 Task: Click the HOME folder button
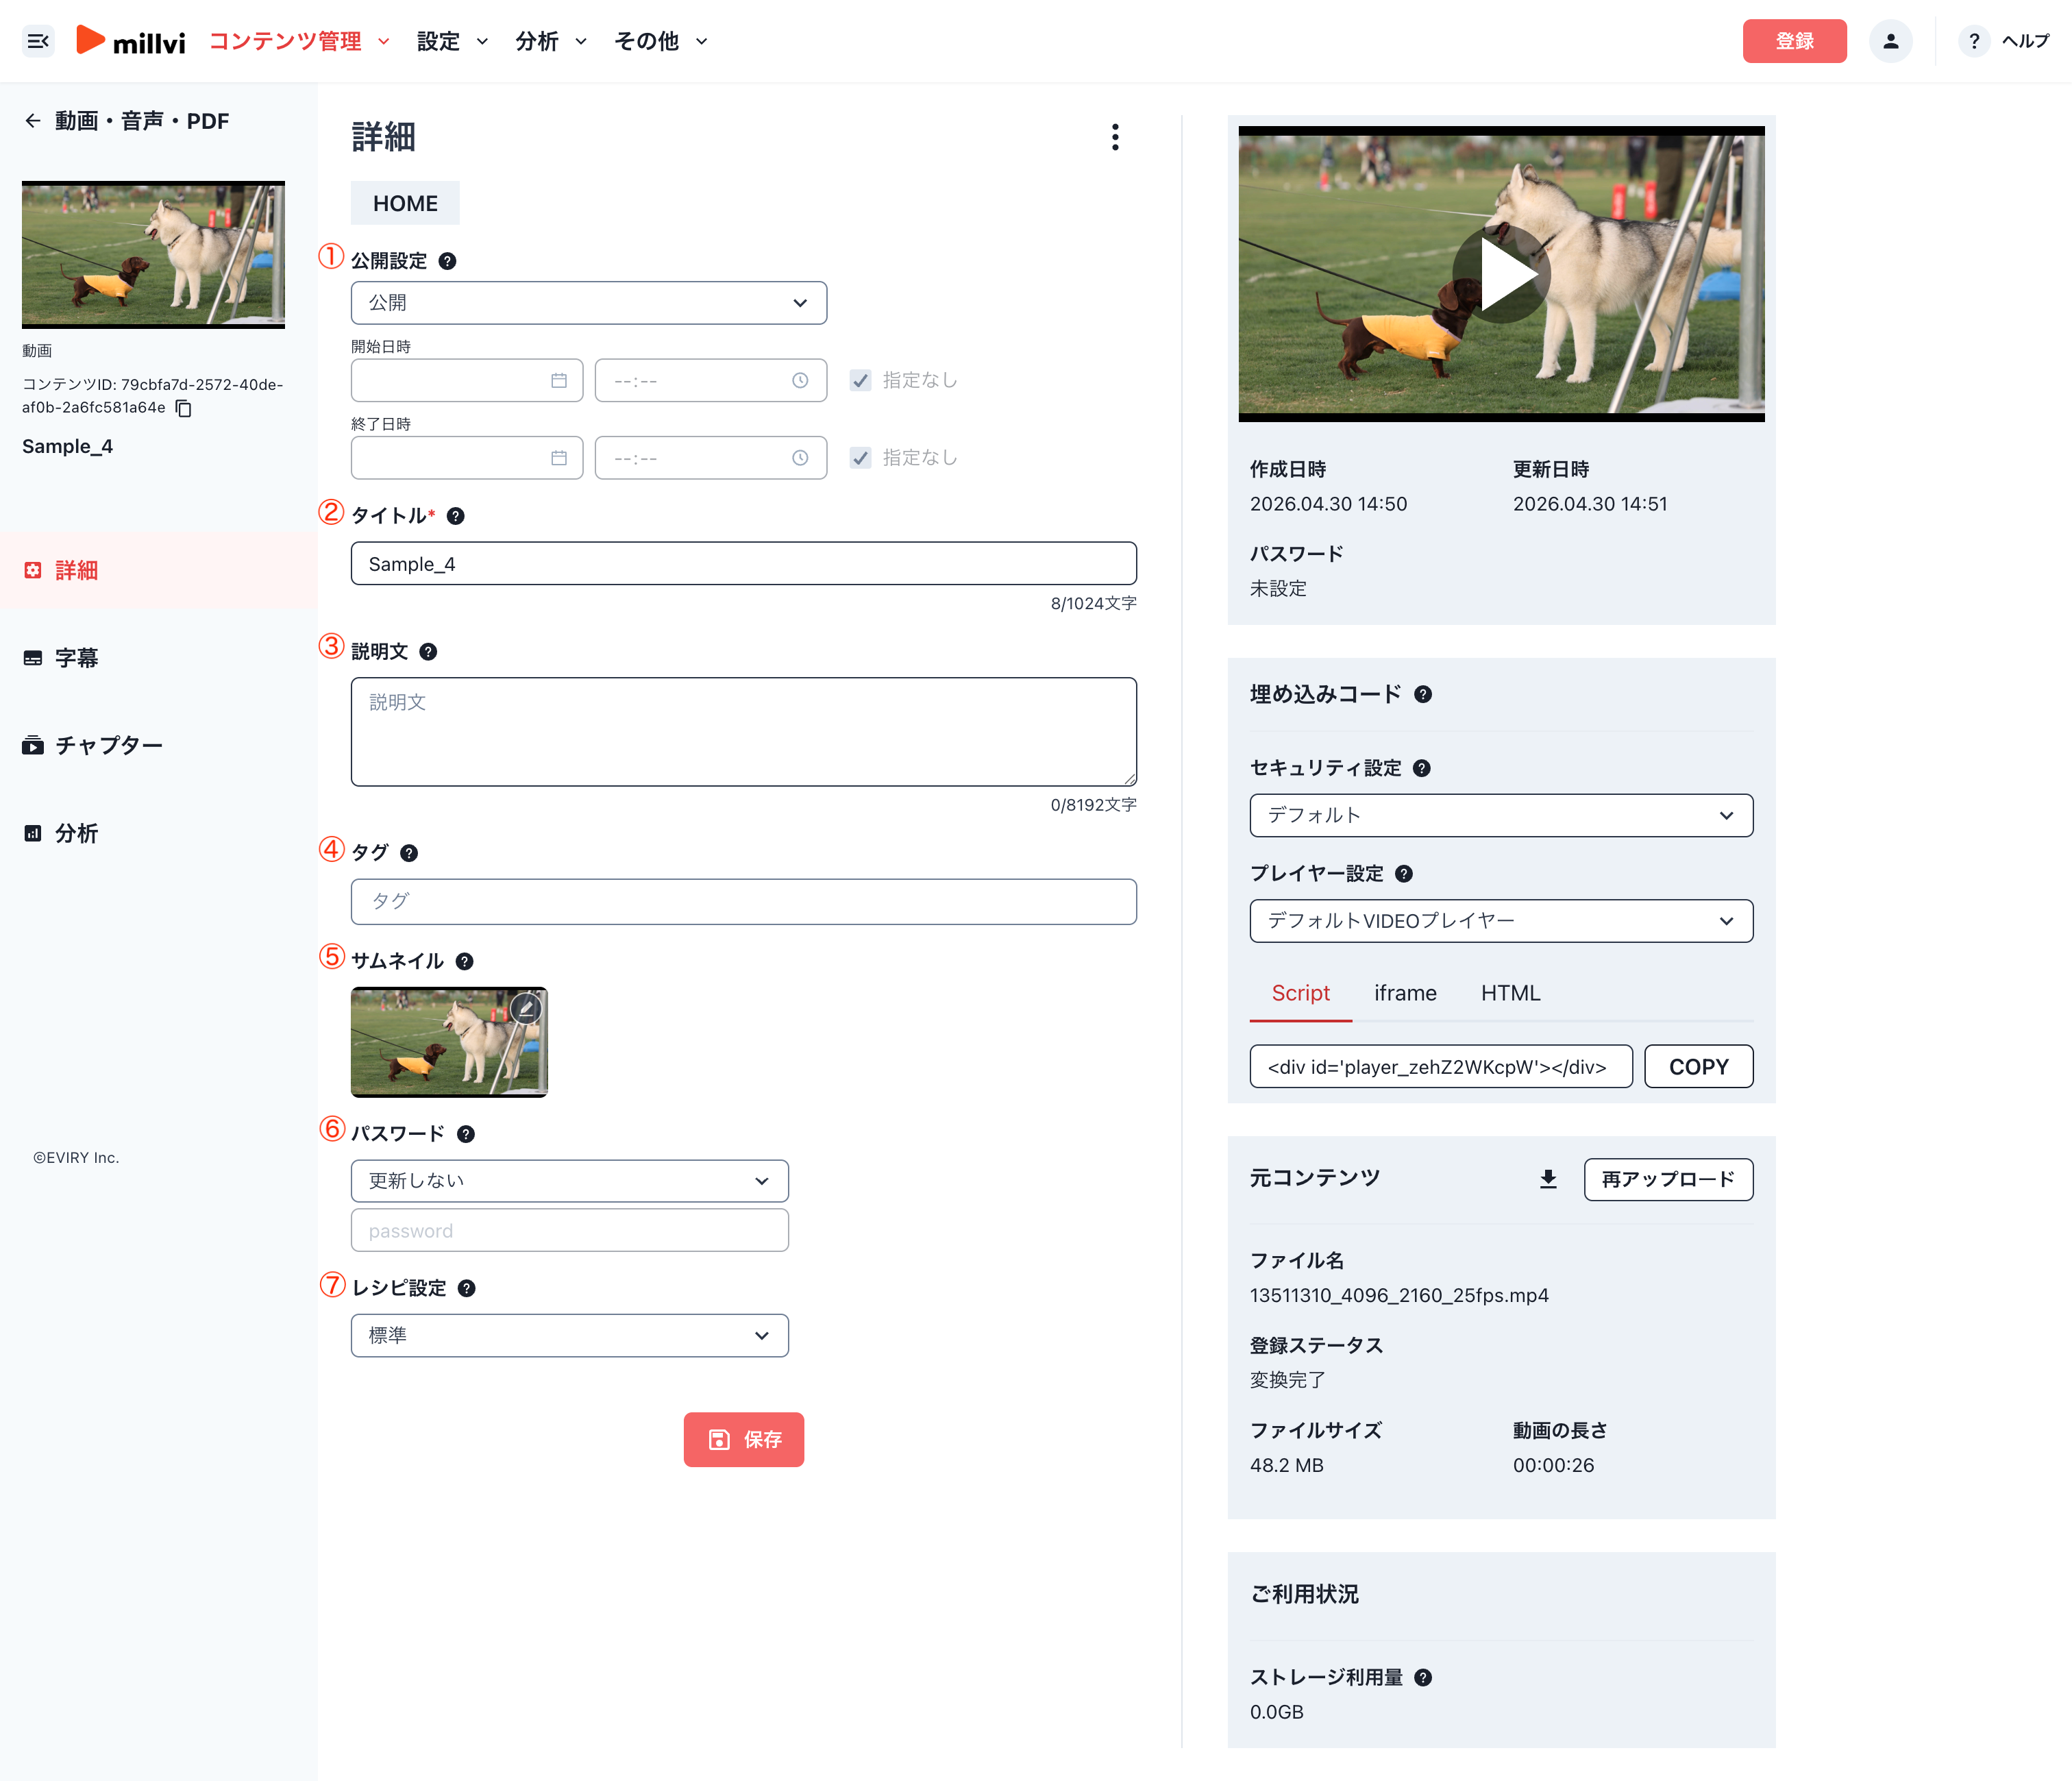[405, 203]
